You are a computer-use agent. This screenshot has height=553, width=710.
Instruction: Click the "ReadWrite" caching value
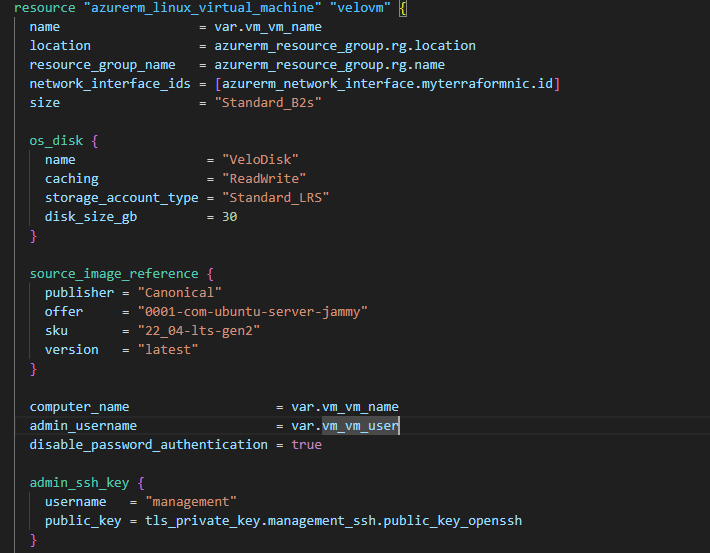point(264,179)
